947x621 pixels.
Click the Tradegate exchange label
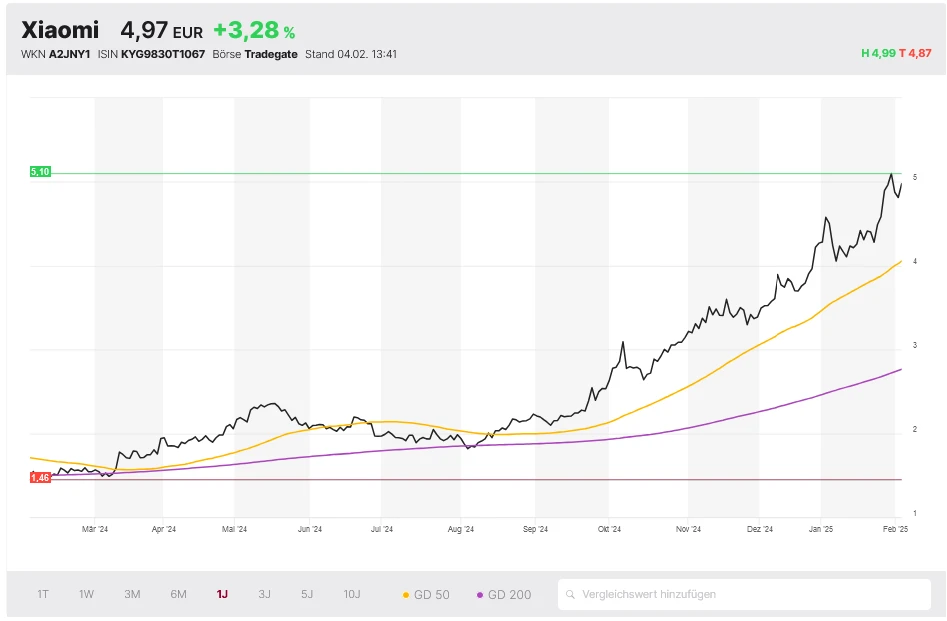pyautogui.click(x=271, y=54)
